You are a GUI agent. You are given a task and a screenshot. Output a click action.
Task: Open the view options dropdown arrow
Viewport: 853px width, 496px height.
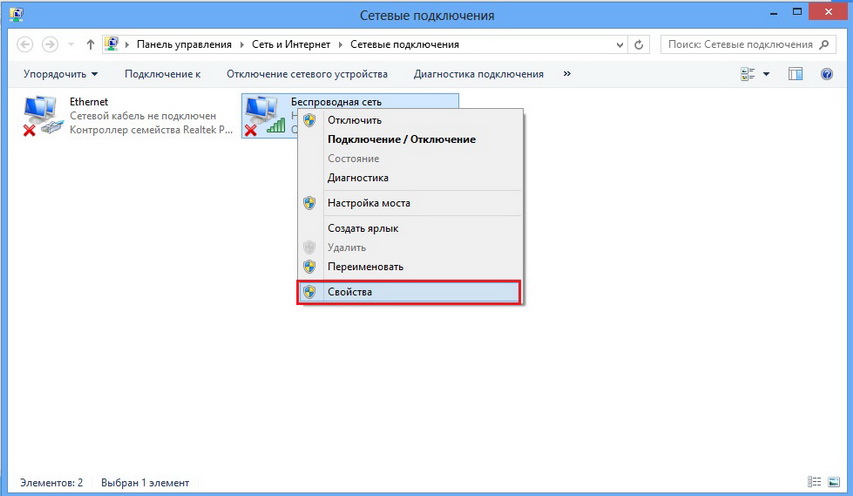click(767, 74)
